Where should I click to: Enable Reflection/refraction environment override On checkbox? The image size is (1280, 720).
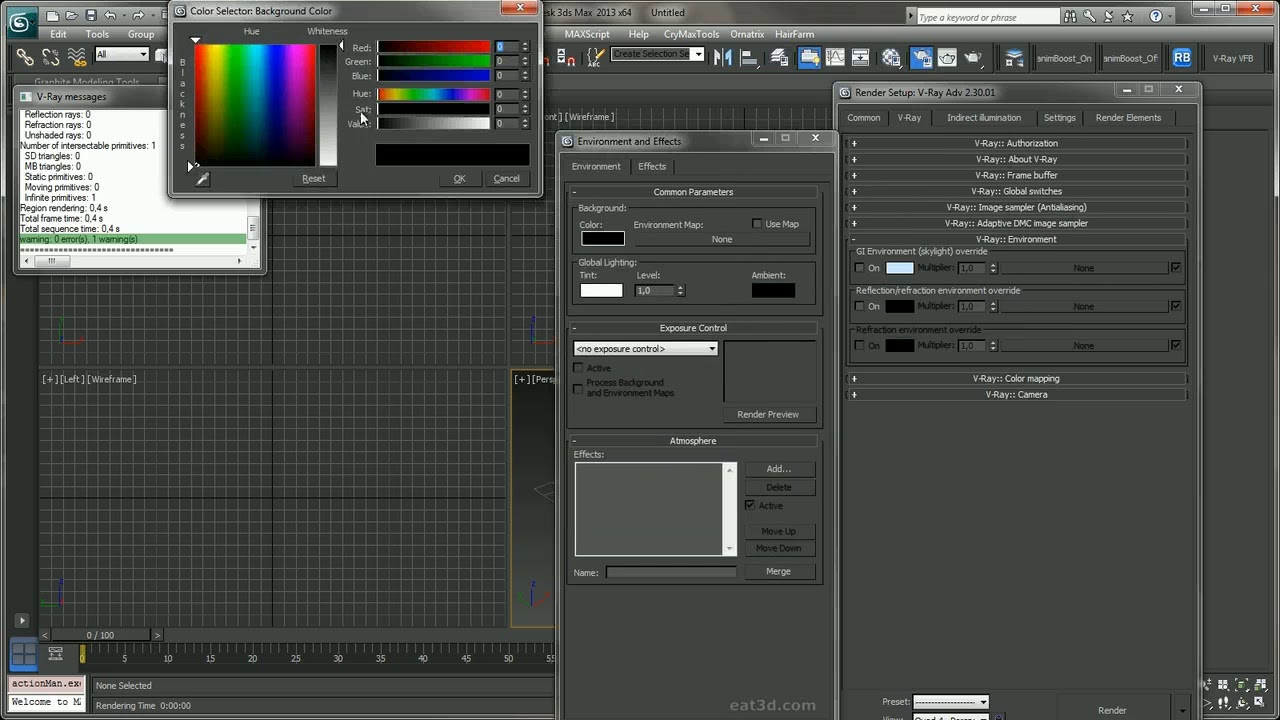(x=860, y=306)
